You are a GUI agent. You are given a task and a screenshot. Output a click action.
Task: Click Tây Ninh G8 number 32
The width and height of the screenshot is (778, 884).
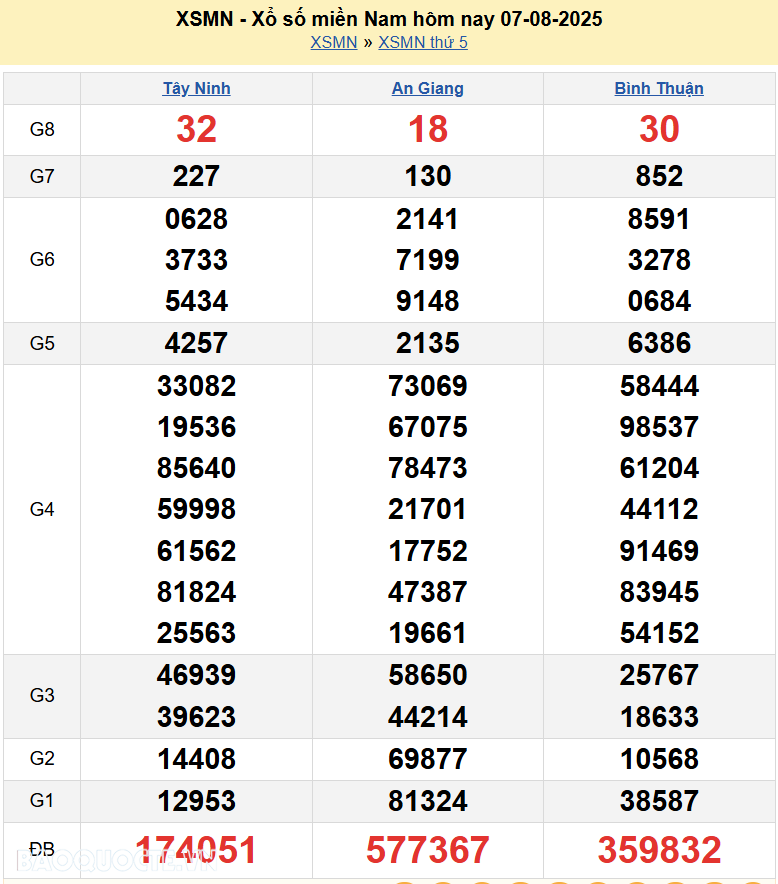click(x=196, y=129)
